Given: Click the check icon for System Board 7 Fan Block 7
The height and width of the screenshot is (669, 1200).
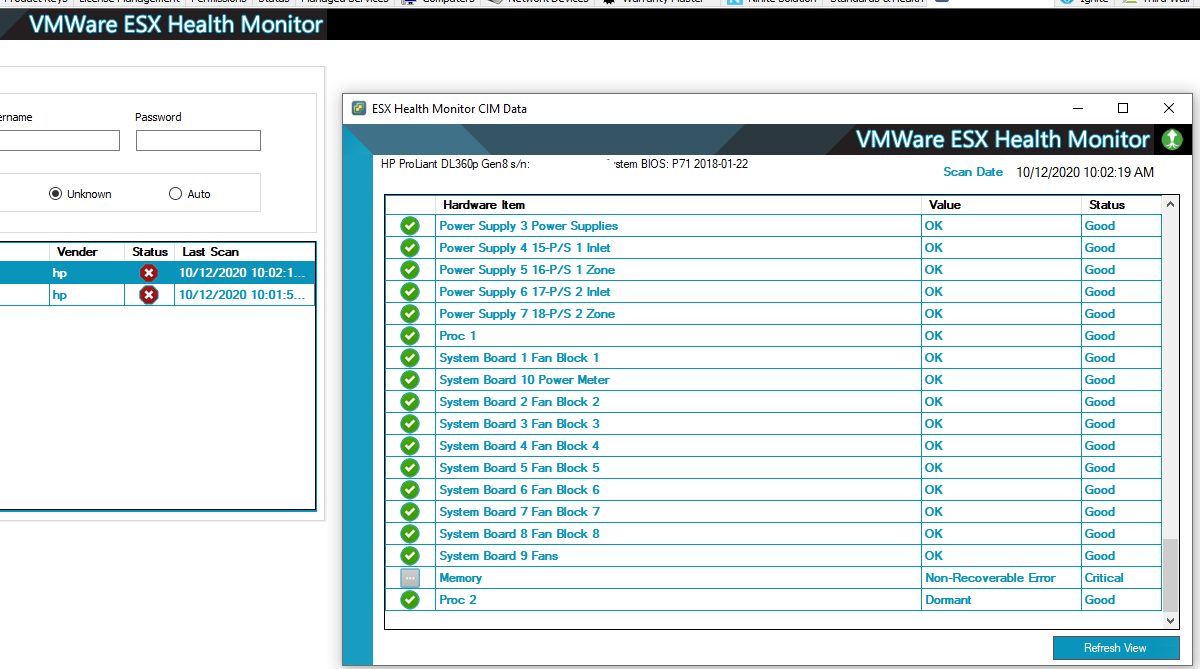Looking at the screenshot, I should [x=410, y=512].
